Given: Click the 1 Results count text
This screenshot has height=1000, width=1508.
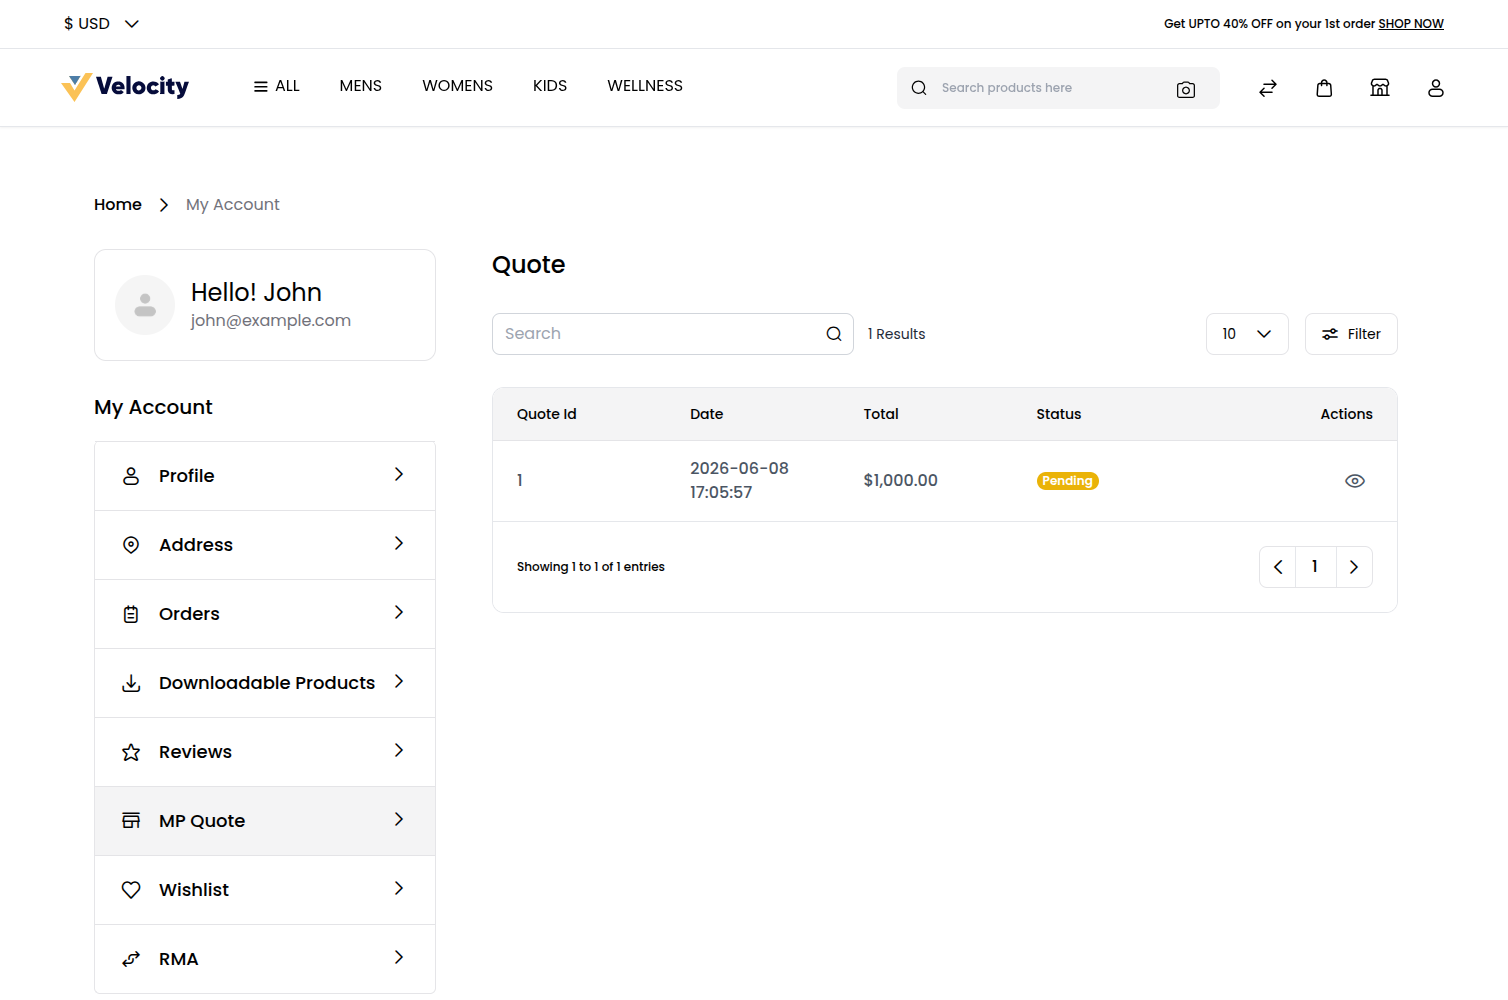Looking at the screenshot, I should tap(897, 334).
